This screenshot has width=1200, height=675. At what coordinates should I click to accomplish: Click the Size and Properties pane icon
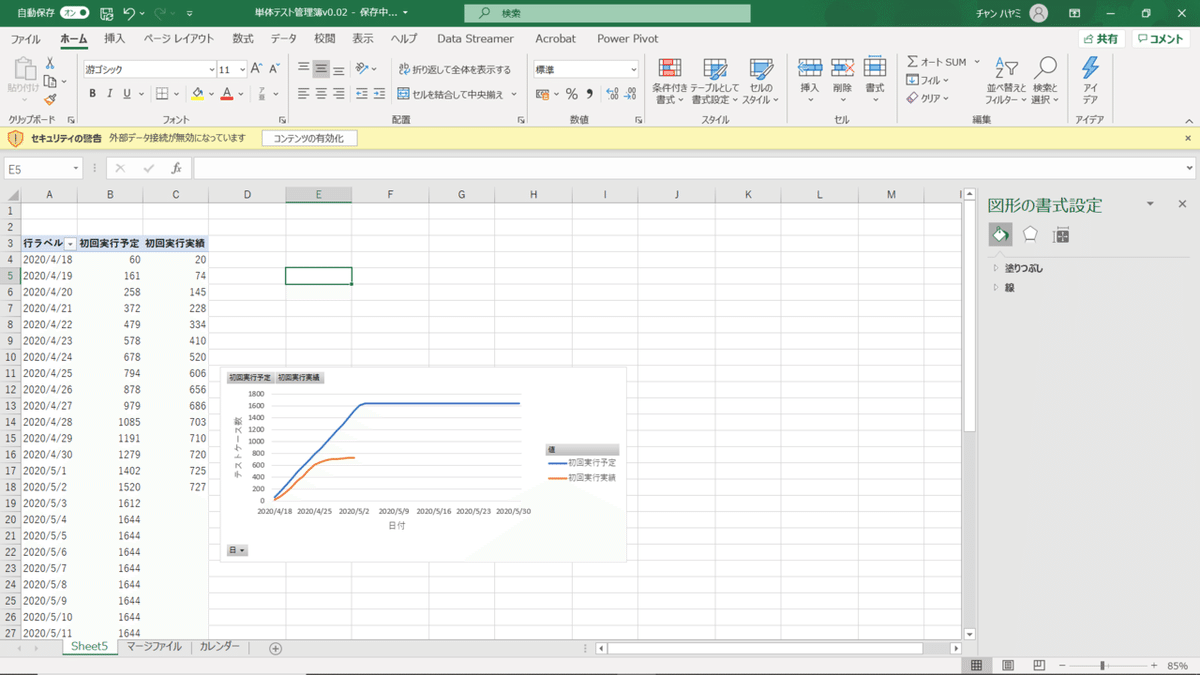(x=1061, y=234)
